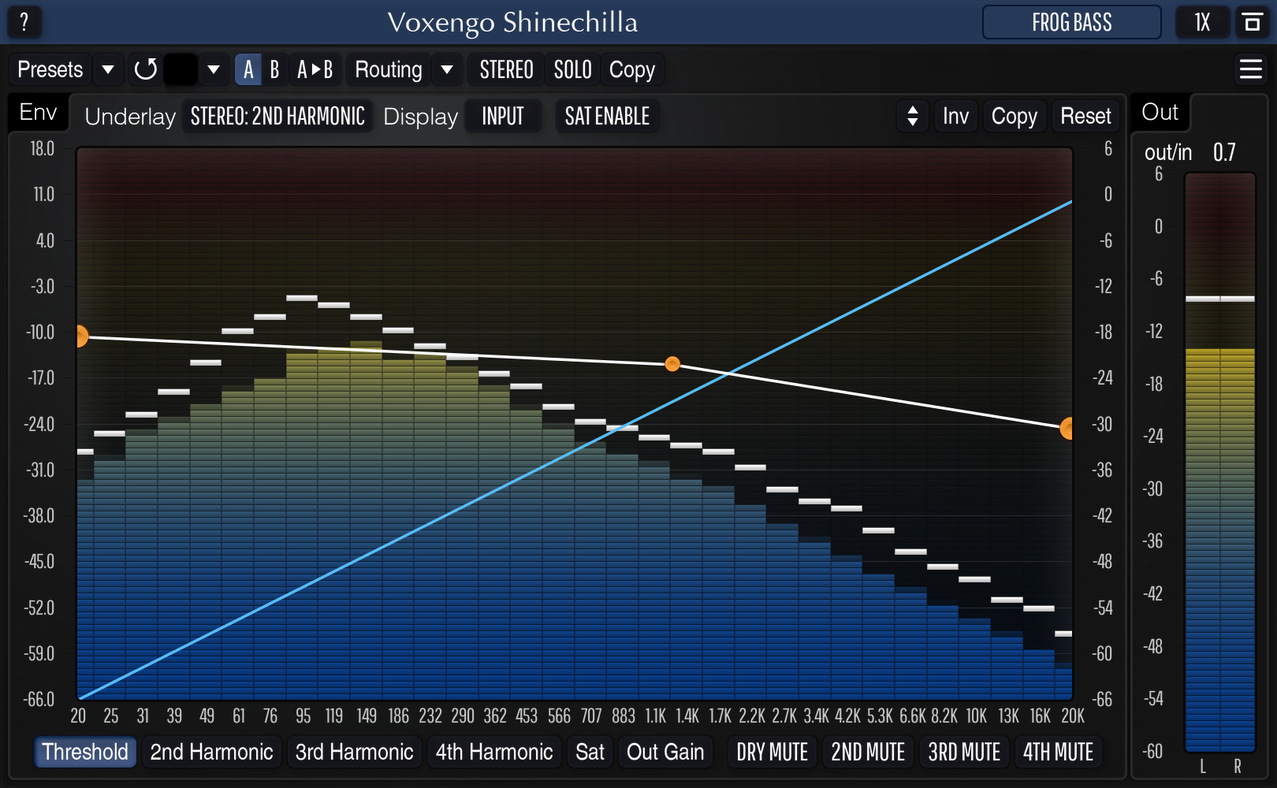Click the window resize icon beside 1X
Viewport: 1277px width, 788px height.
(1251, 22)
